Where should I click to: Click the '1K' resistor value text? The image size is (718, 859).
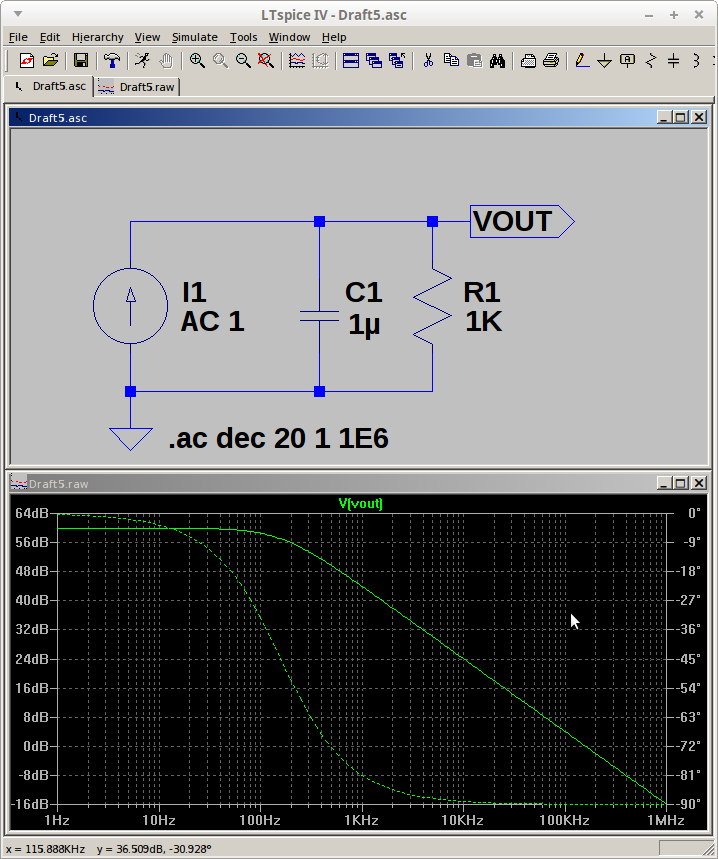484,321
